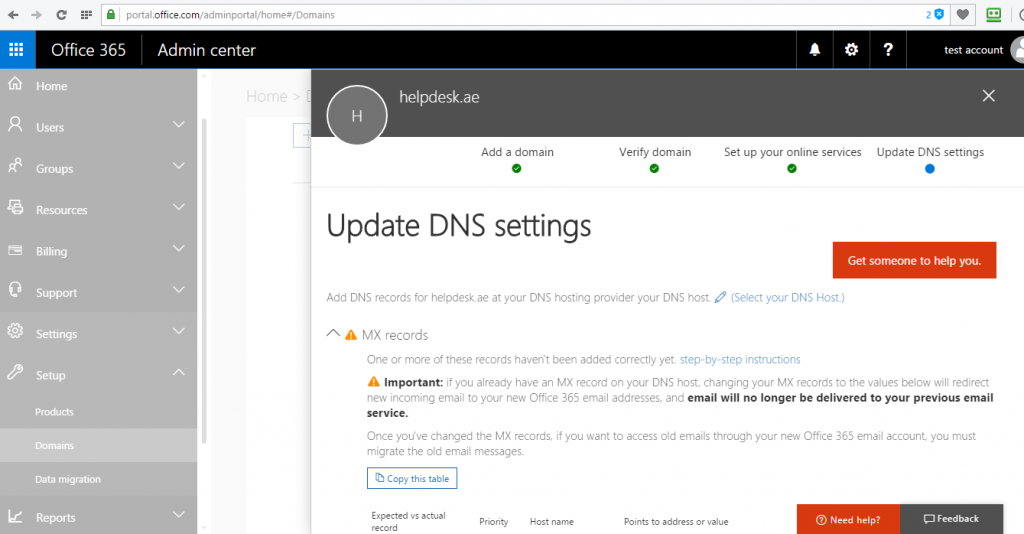The image size is (1024, 534).
Task: Click the Need help? button
Action: click(848, 520)
